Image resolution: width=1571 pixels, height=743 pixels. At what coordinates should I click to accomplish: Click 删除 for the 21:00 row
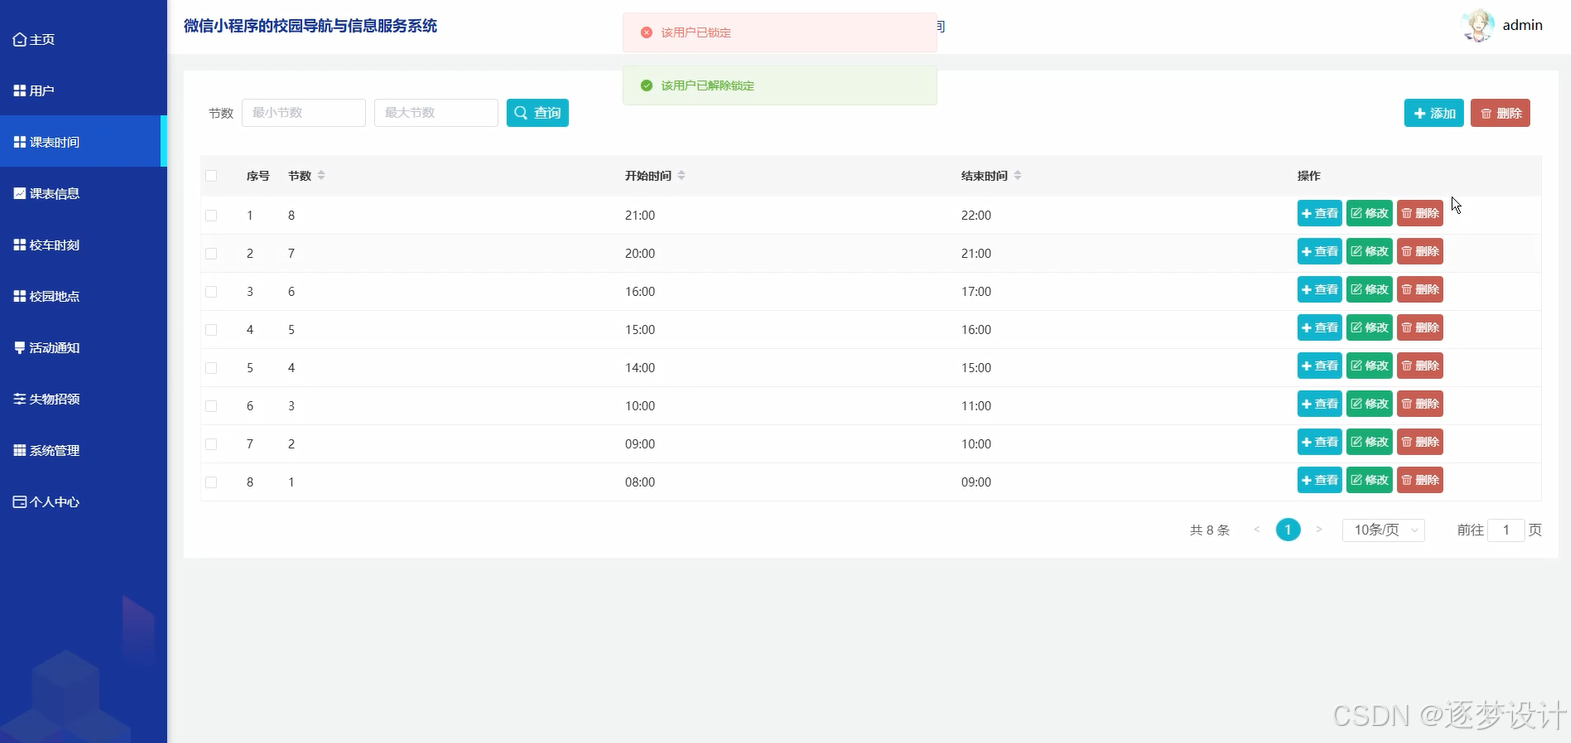pos(1420,213)
